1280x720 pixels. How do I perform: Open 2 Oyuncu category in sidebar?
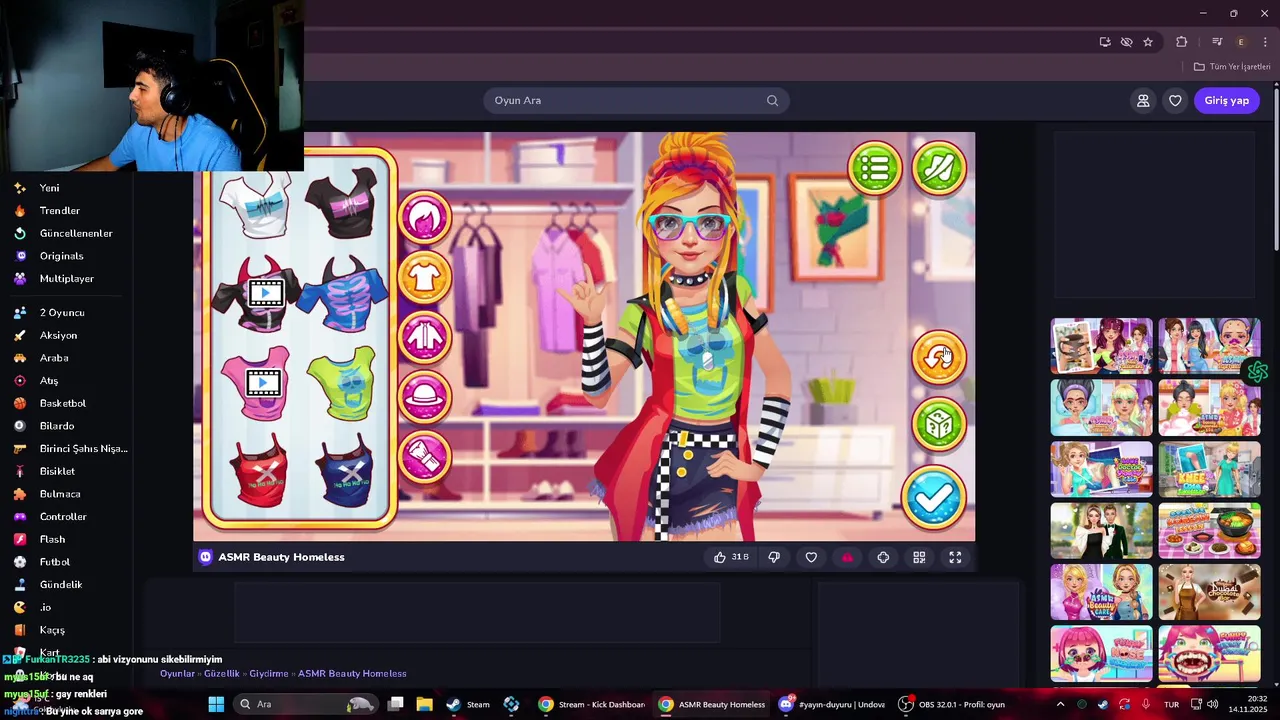tap(62, 313)
